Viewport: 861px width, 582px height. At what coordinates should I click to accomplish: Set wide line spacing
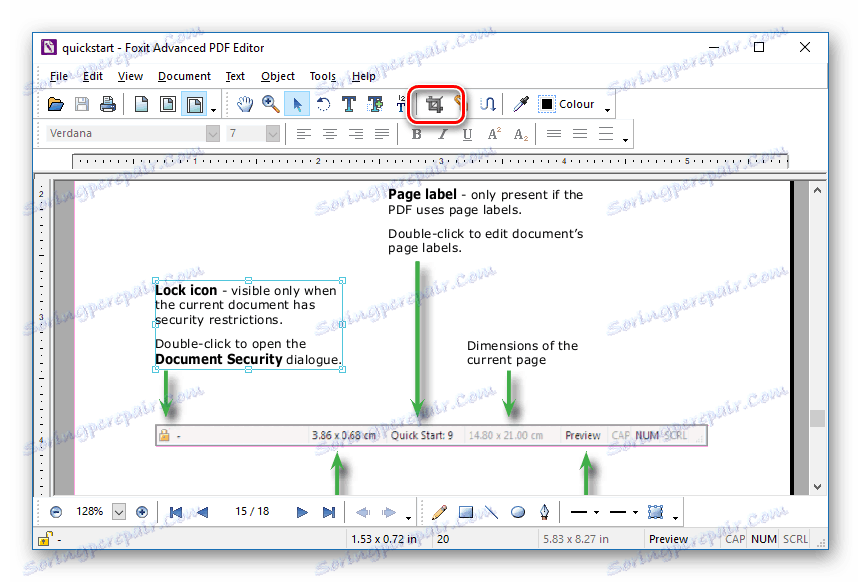(x=606, y=133)
